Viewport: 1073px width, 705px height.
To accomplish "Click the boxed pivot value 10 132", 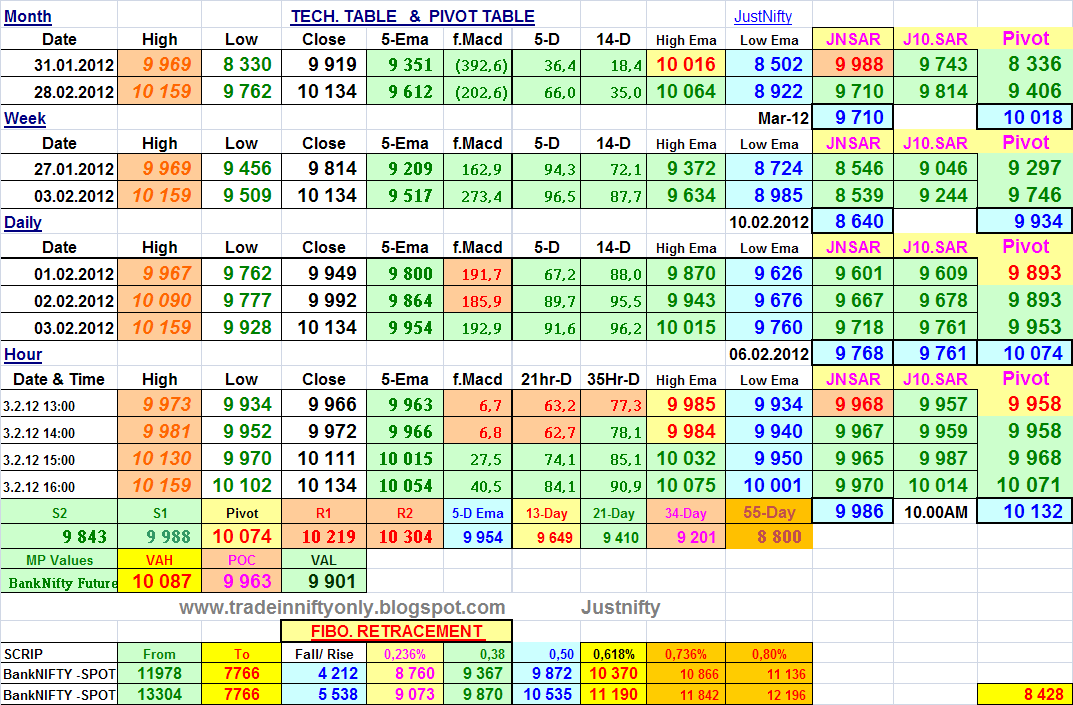I will [1024, 511].
